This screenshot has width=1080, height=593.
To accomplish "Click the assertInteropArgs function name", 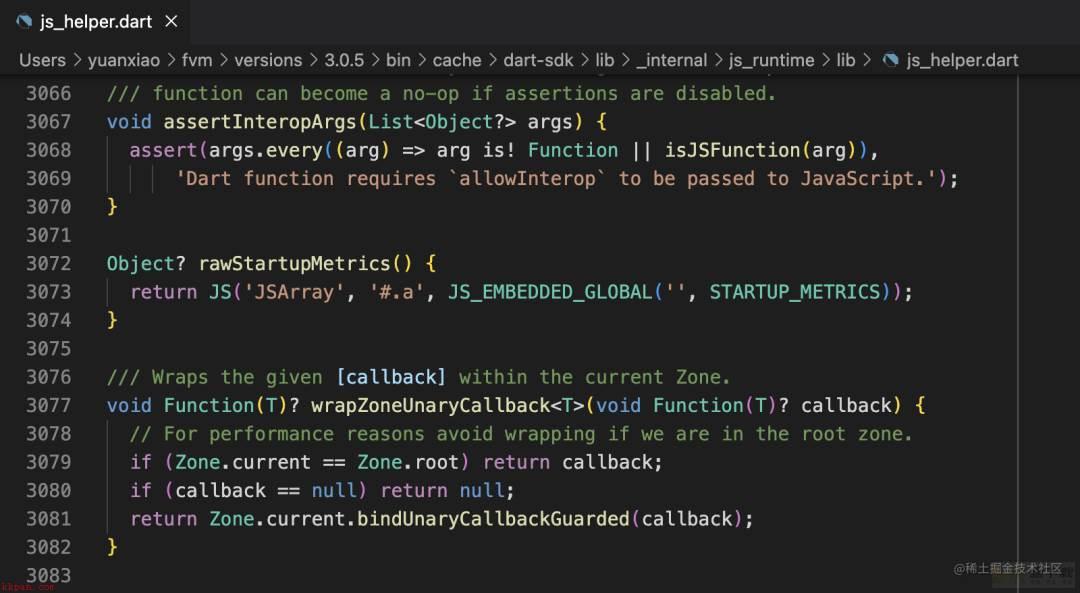I will click(260, 122).
